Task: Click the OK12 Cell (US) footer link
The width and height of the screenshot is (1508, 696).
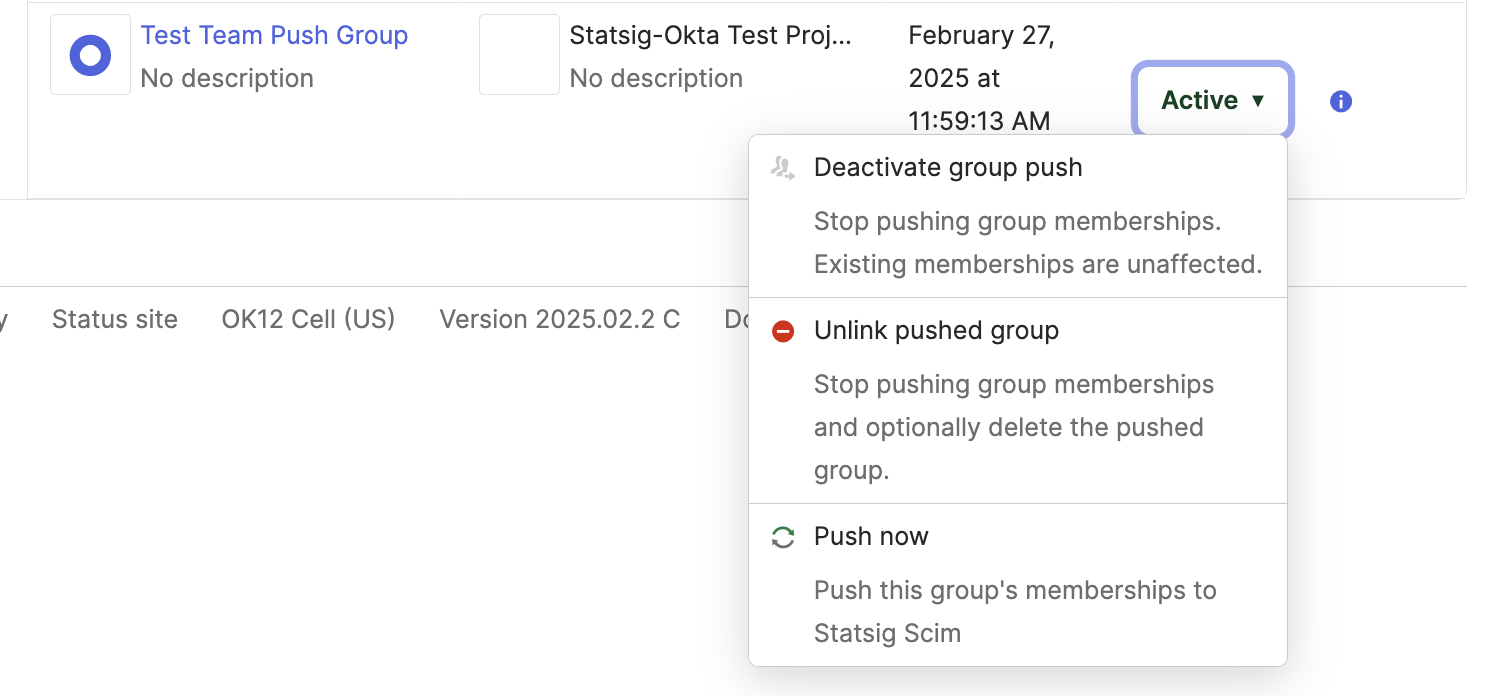Action: click(308, 319)
